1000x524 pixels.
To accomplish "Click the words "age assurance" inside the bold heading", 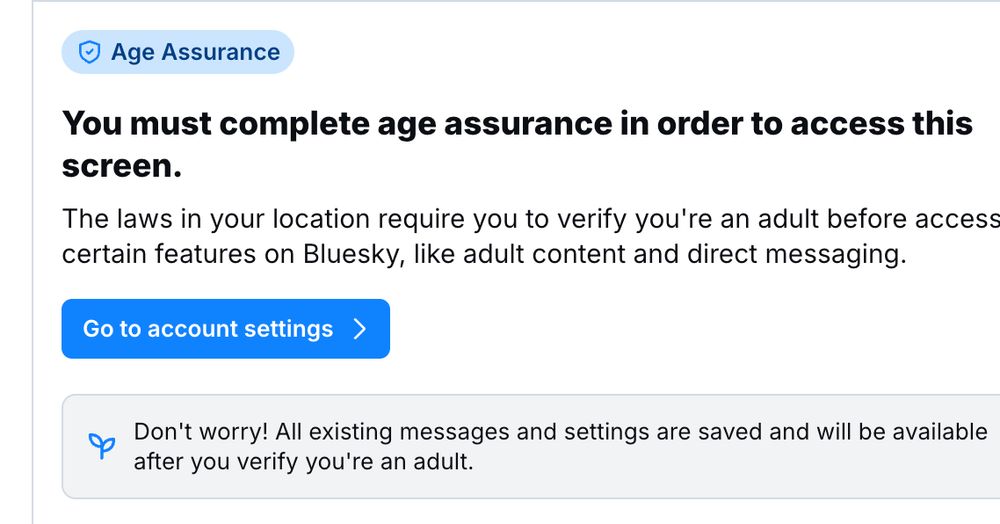I will (495, 123).
